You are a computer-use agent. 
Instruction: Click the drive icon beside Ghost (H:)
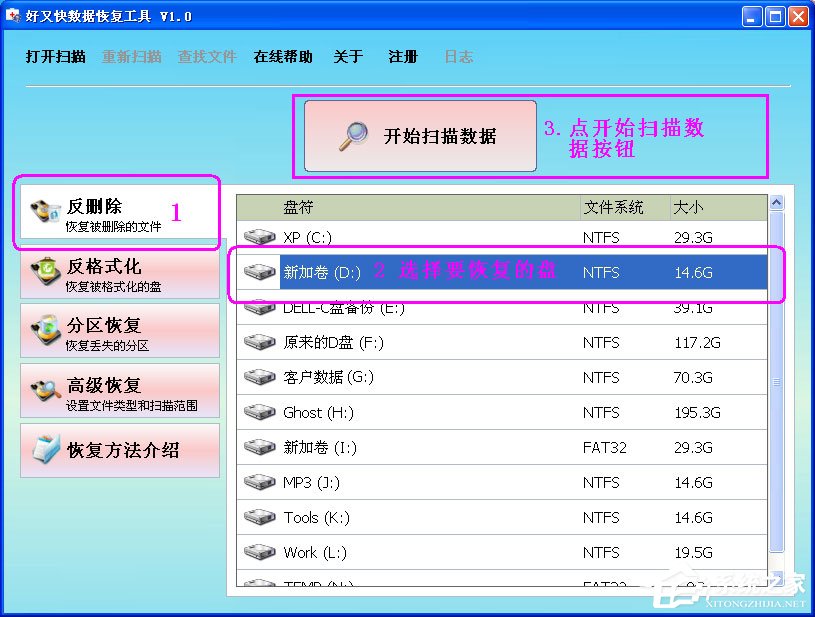click(259, 412)
